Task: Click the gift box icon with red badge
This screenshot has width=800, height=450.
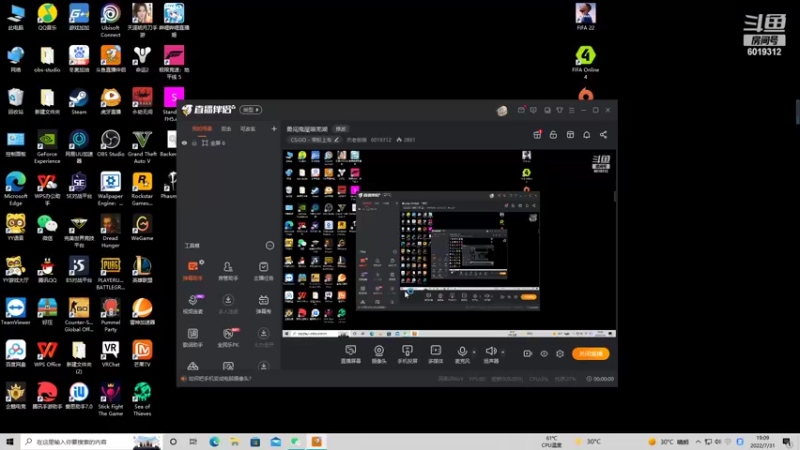Action: click(x=537, y=135)
